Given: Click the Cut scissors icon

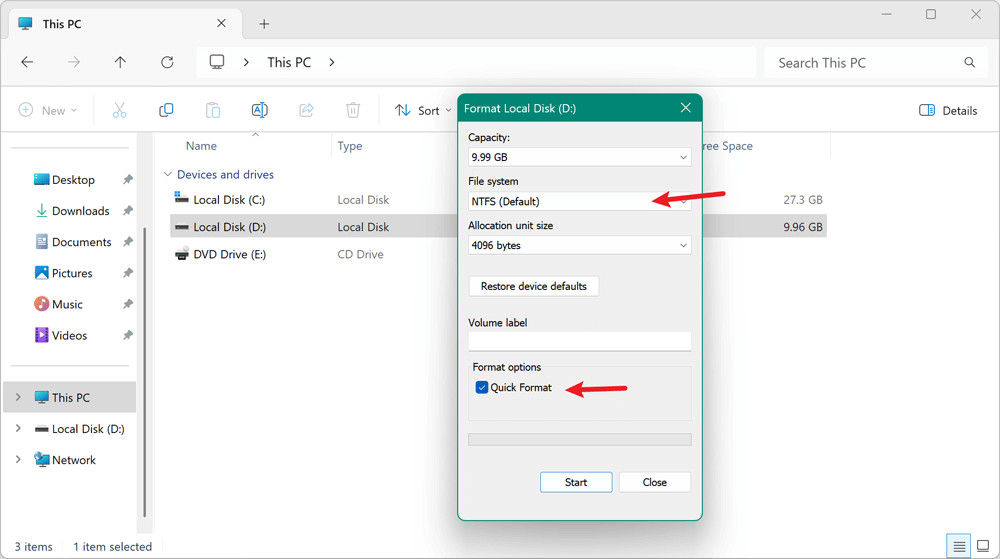Looking at the screenshot, I should (x=119, y=110).
